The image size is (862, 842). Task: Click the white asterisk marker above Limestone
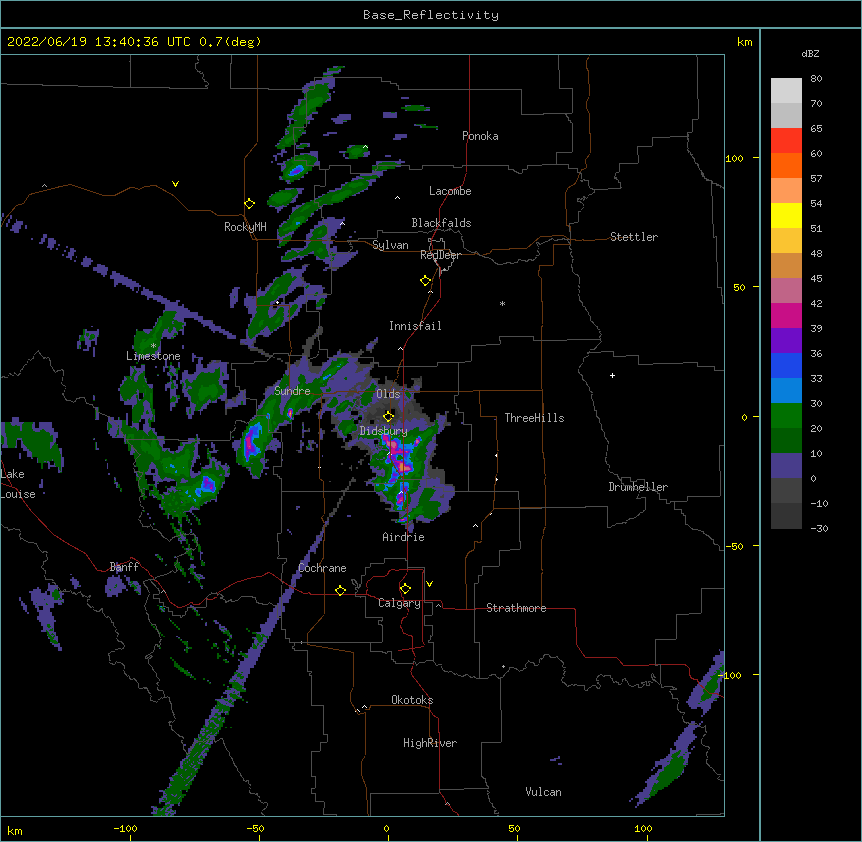pos(153,346)
